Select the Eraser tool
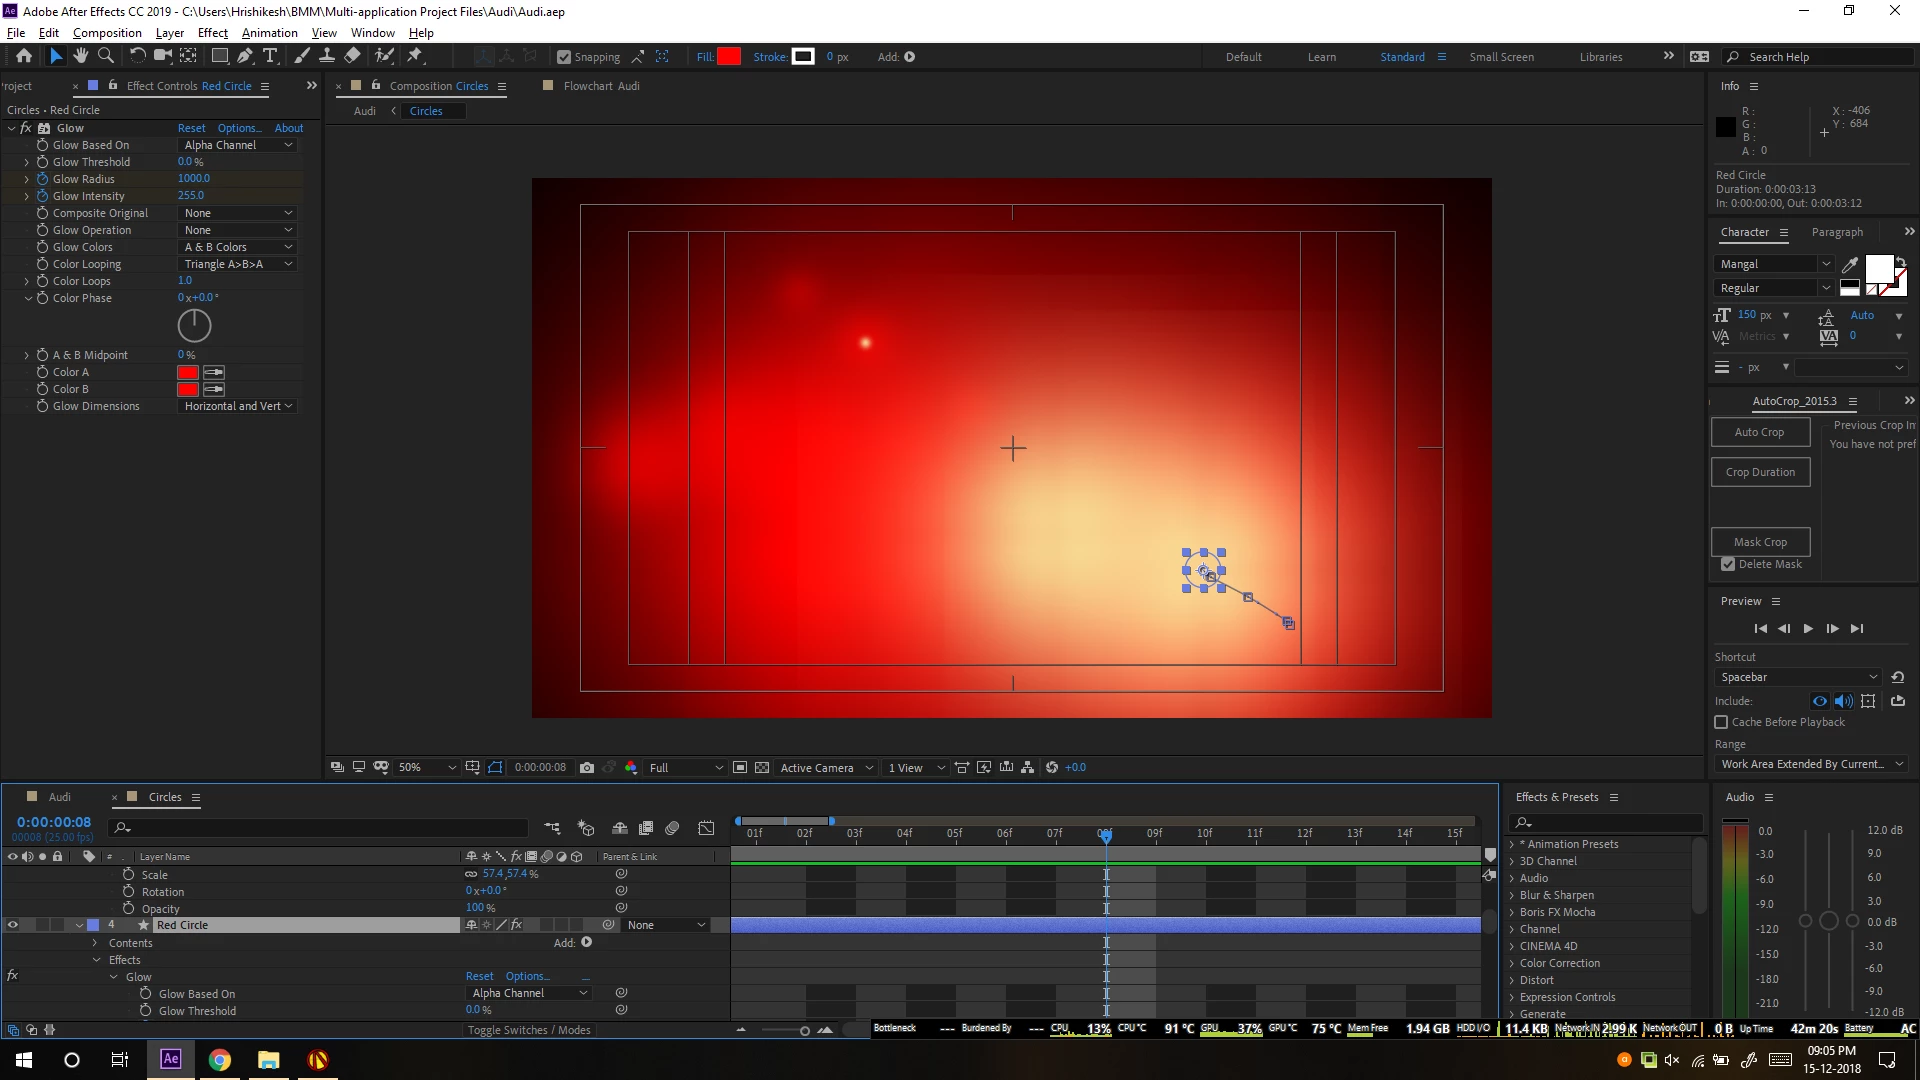The image size is (1920, 1080). click(x=353, y=56)
